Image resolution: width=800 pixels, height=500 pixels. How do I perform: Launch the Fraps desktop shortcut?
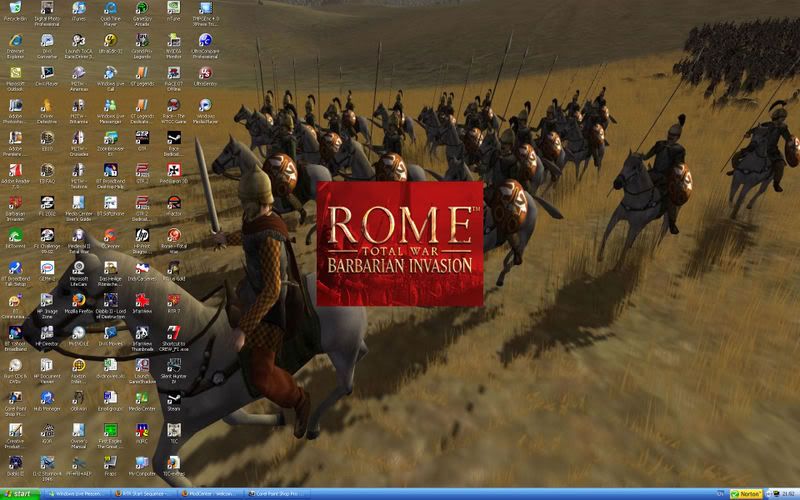tap(110, 462)
